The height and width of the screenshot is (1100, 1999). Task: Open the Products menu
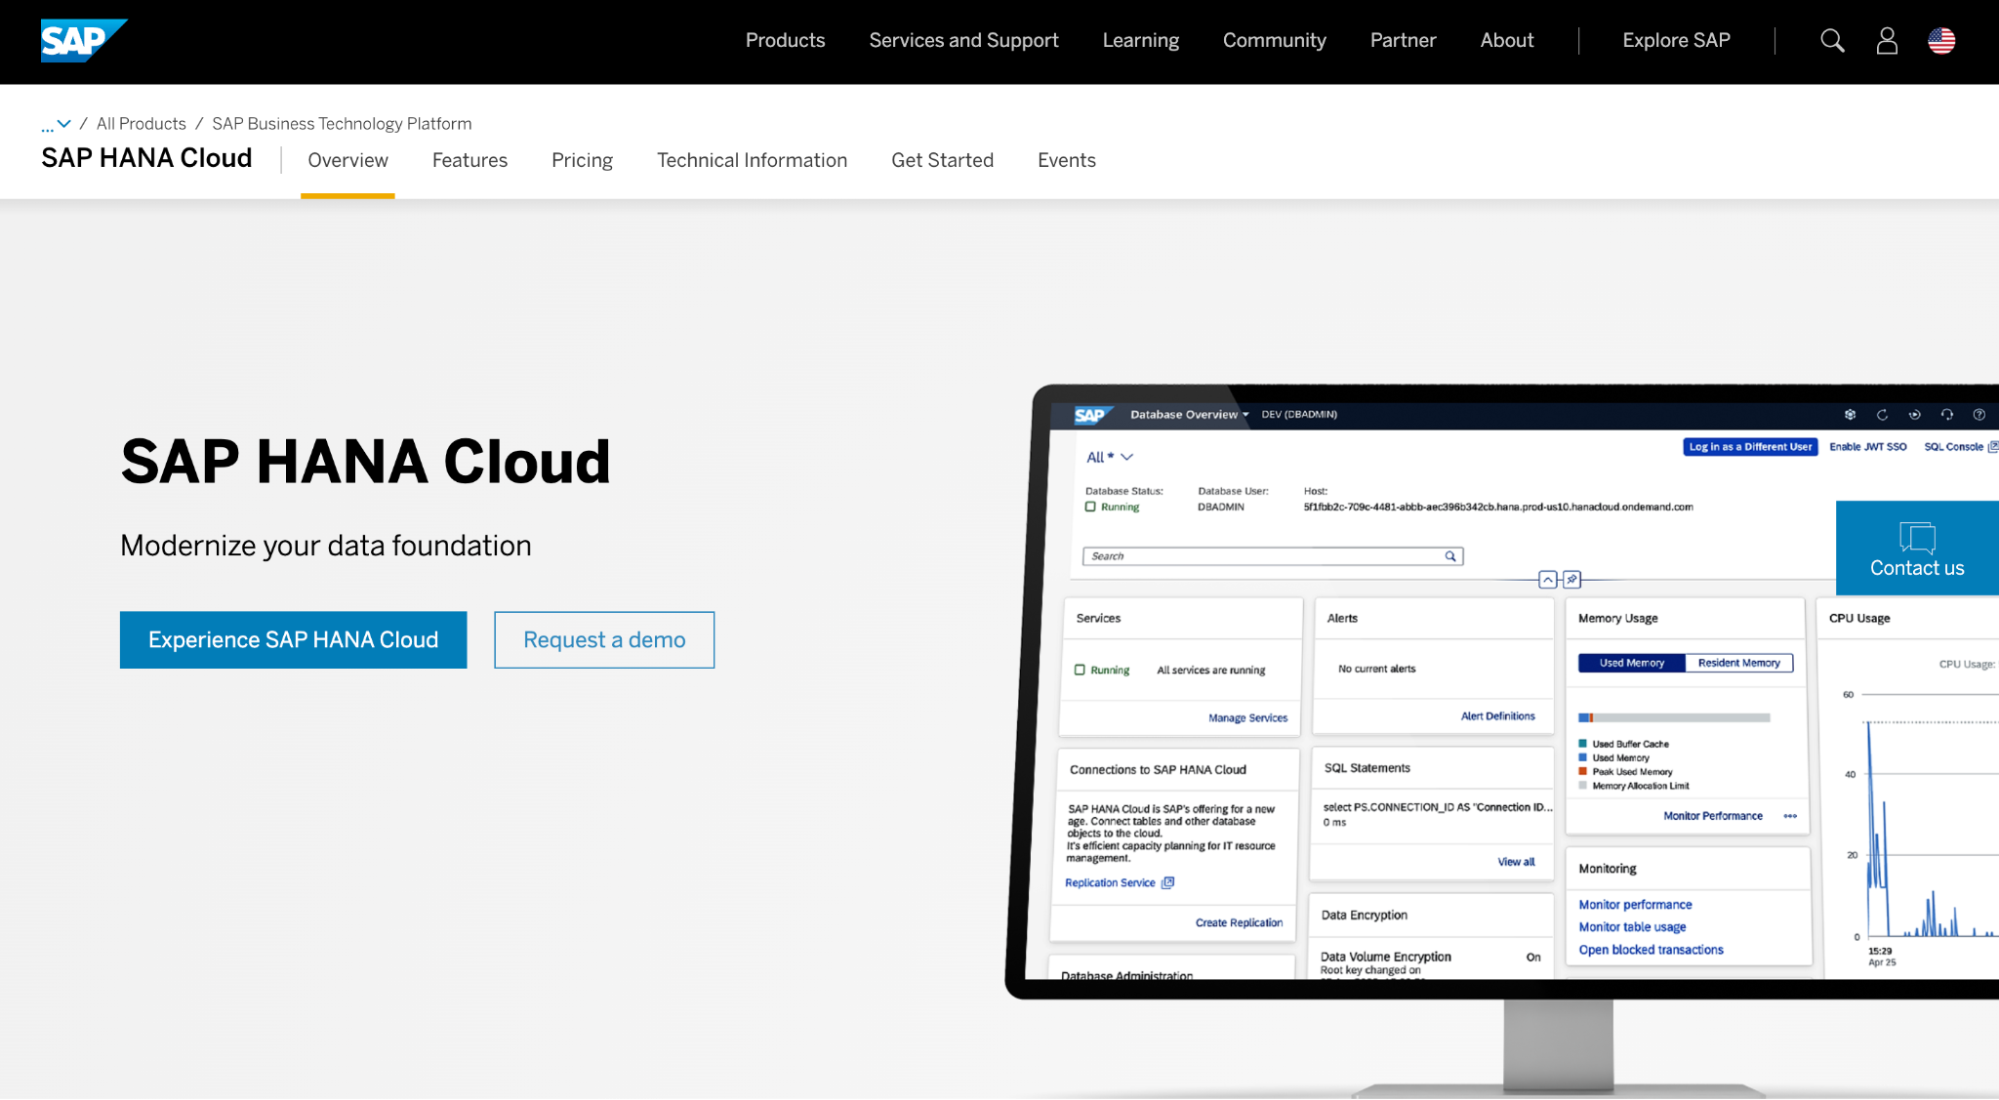(785, 40)
